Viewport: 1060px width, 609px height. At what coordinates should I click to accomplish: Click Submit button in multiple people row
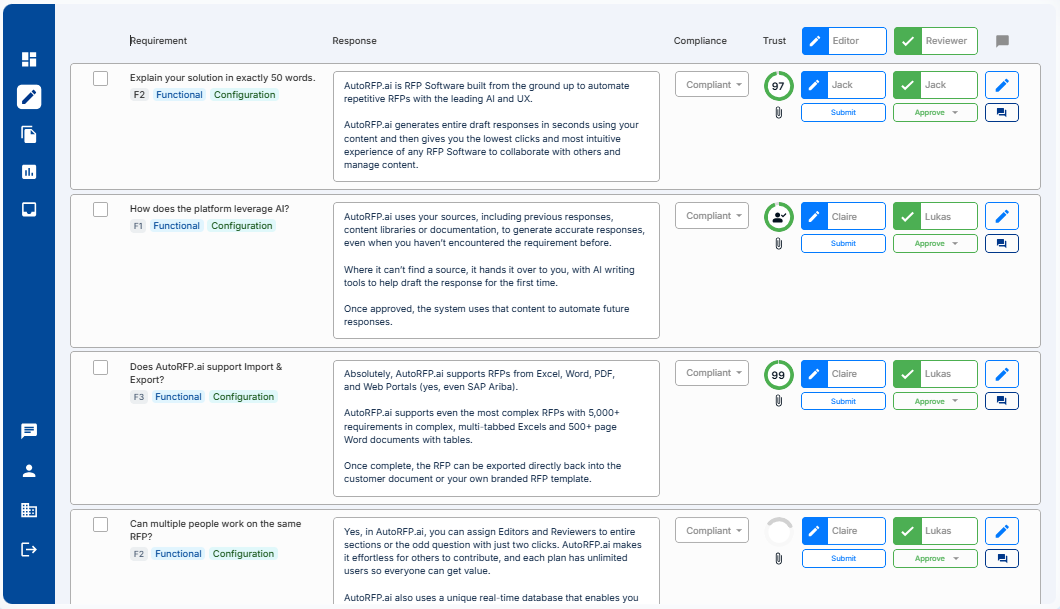pos(844,558)
